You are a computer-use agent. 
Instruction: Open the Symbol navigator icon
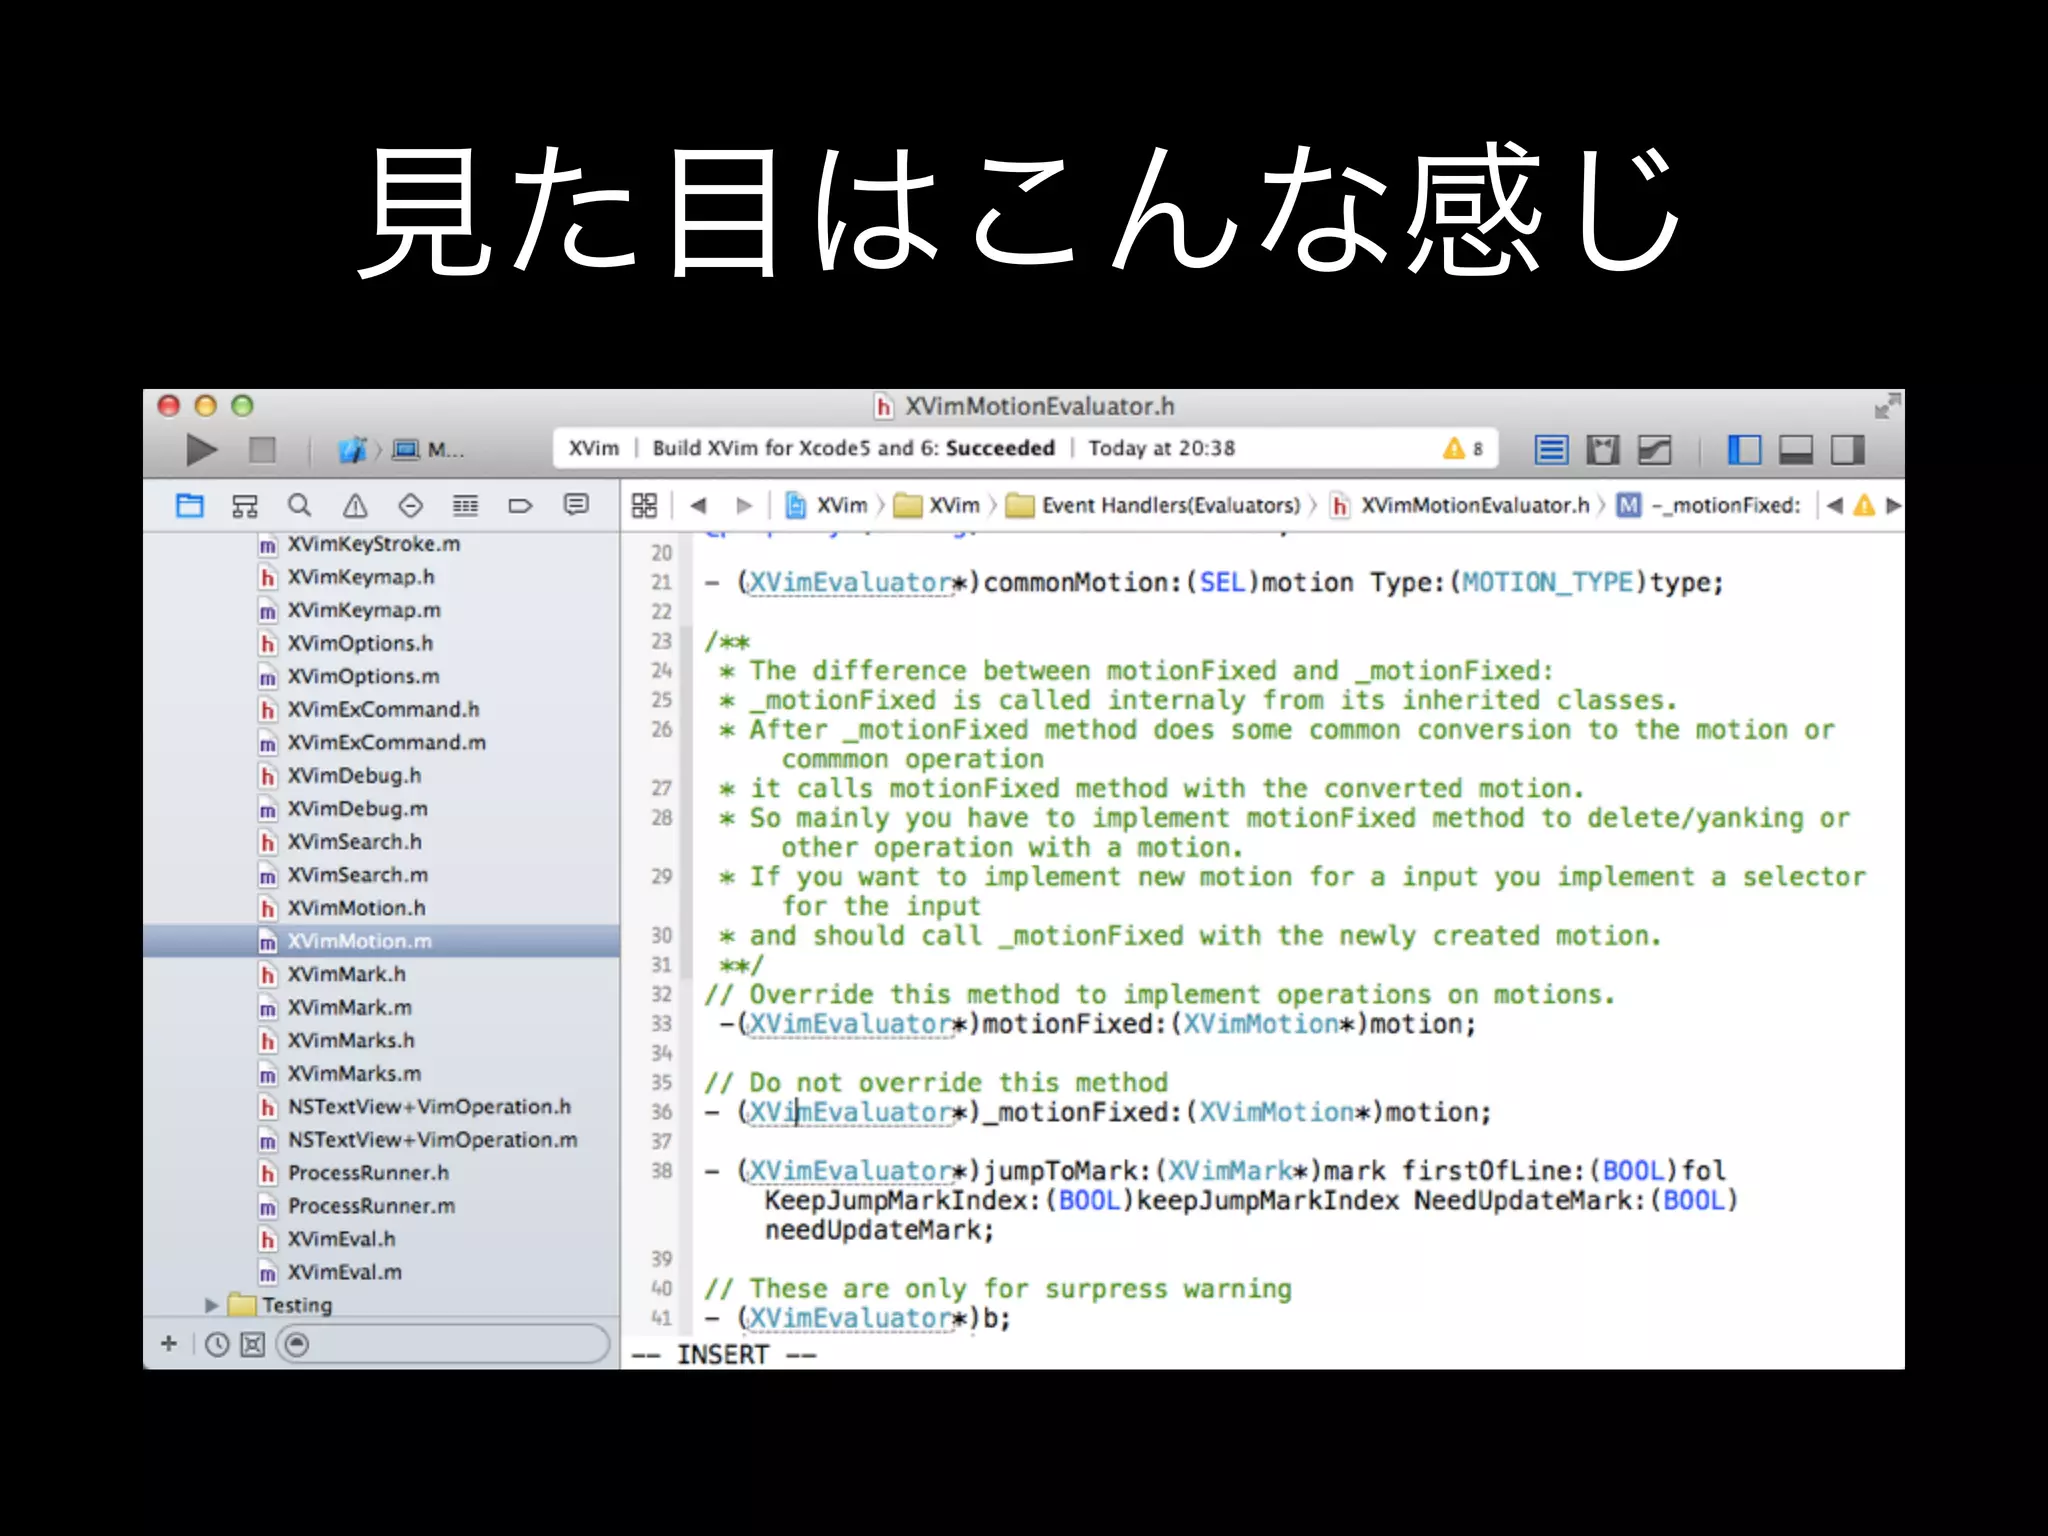pyautogui.click(x=245, y=506)
